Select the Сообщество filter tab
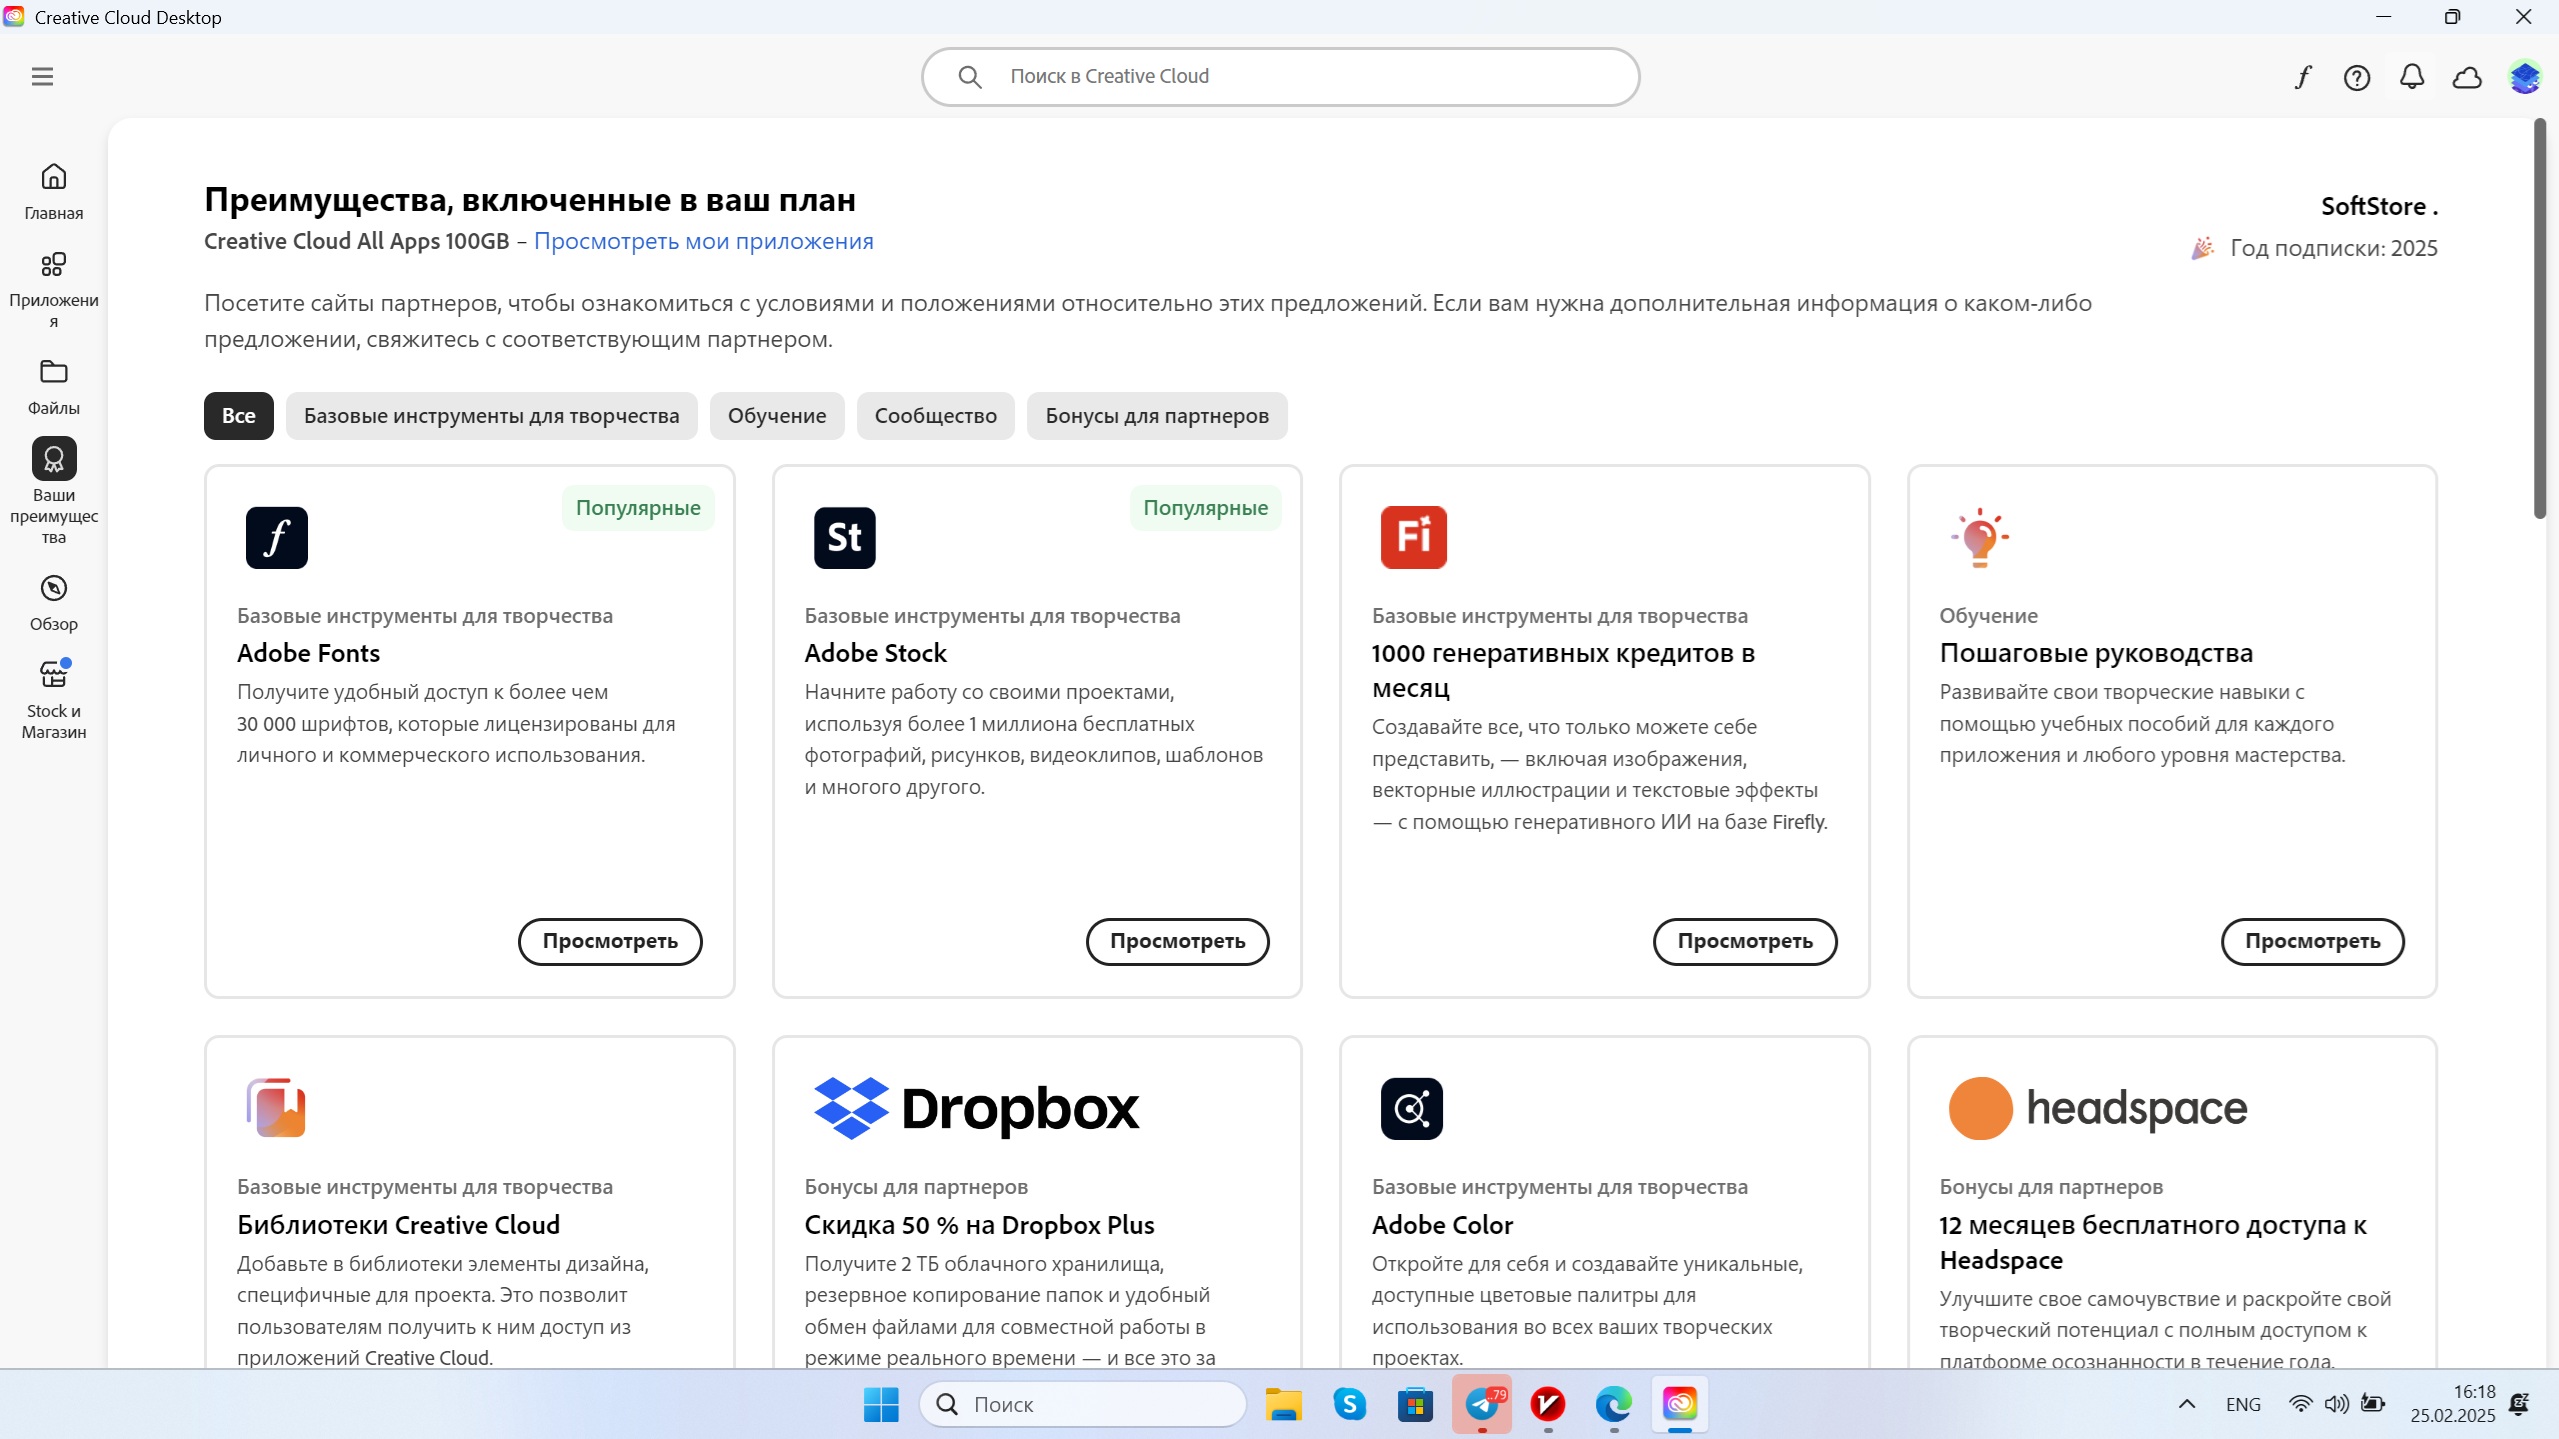Image resolution: width=2559 pixels, height=1439 pixels. (x=935, y=416)
